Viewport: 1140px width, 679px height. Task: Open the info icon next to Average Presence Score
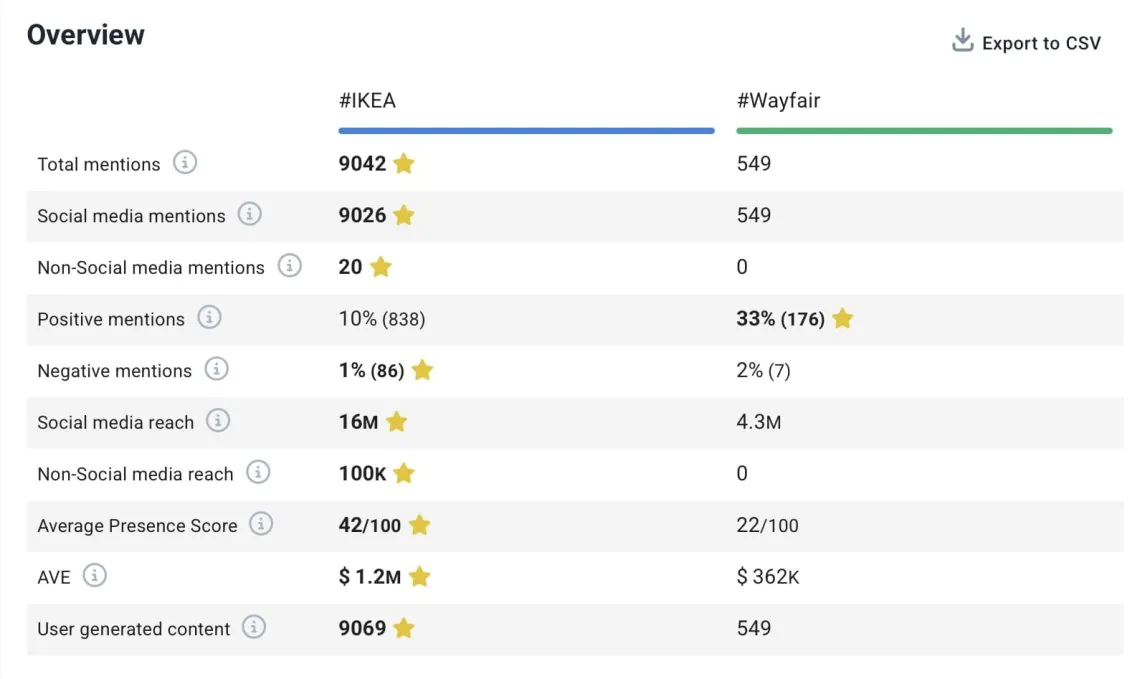[x=261, y=523]
